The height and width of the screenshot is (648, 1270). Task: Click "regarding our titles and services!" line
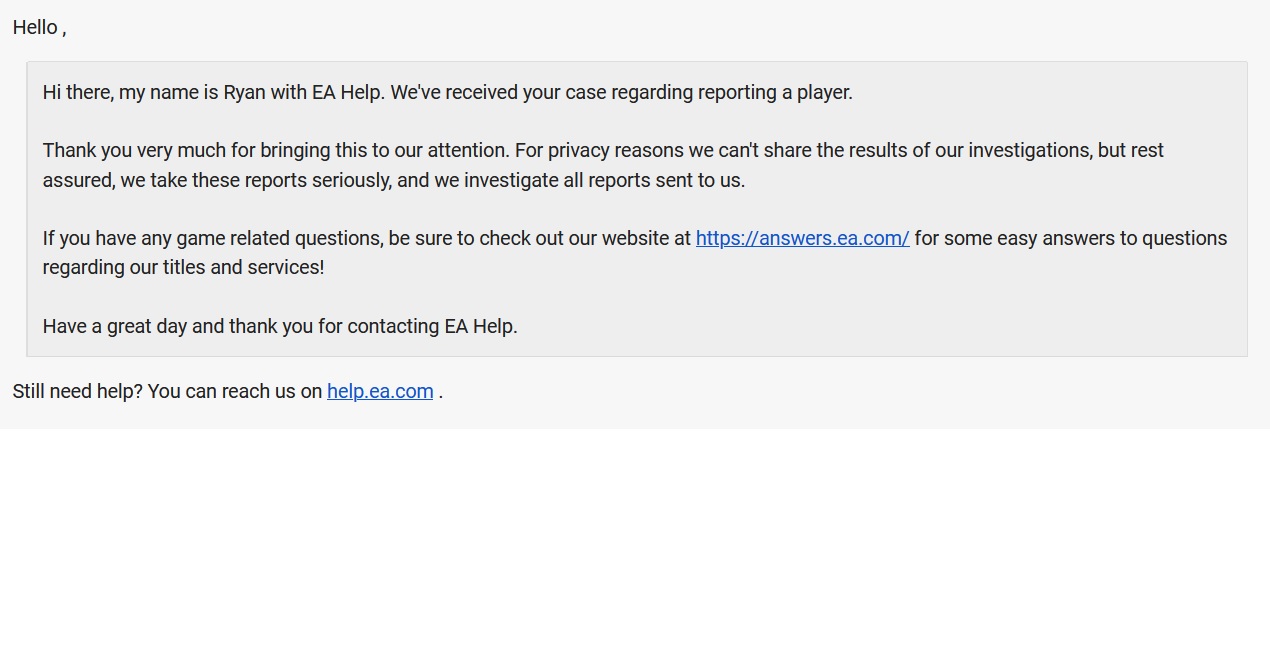pos(183,268)
